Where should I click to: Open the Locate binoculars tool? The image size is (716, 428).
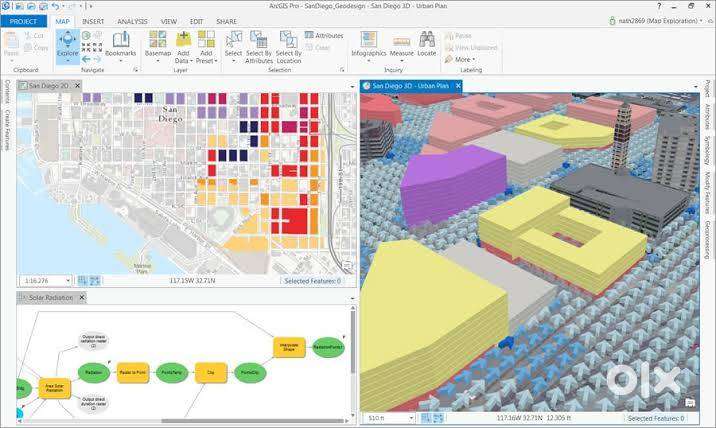(426, 44)
